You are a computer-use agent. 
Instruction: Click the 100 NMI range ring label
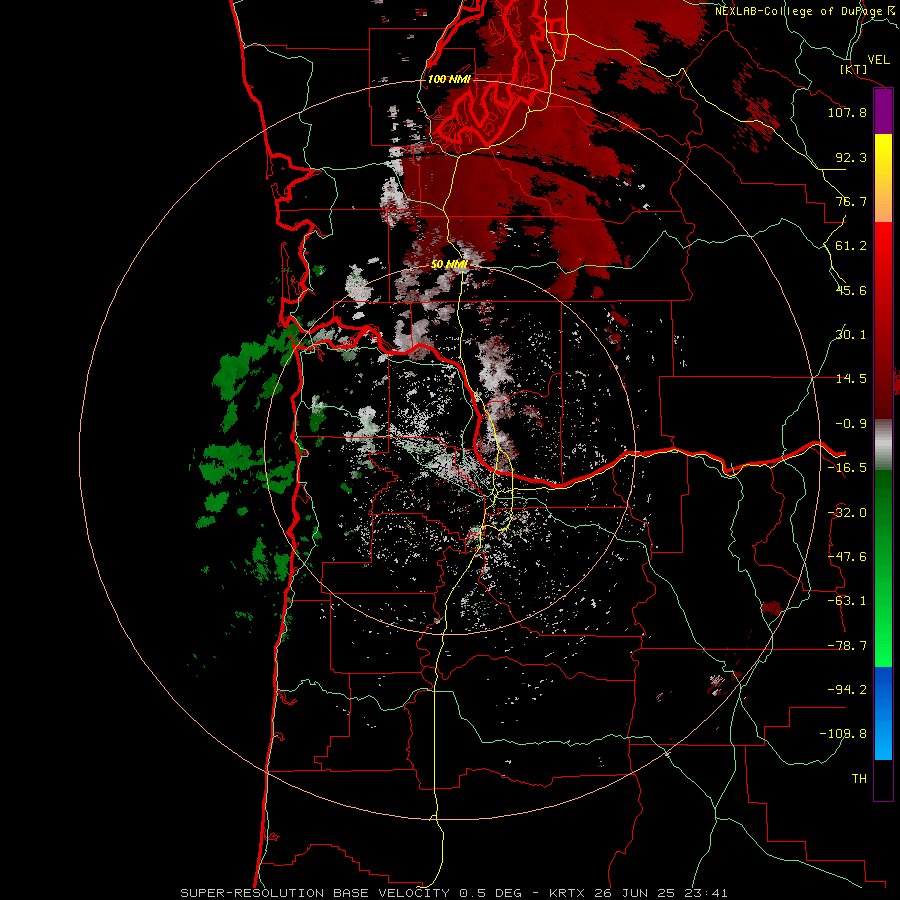(449, 79)
